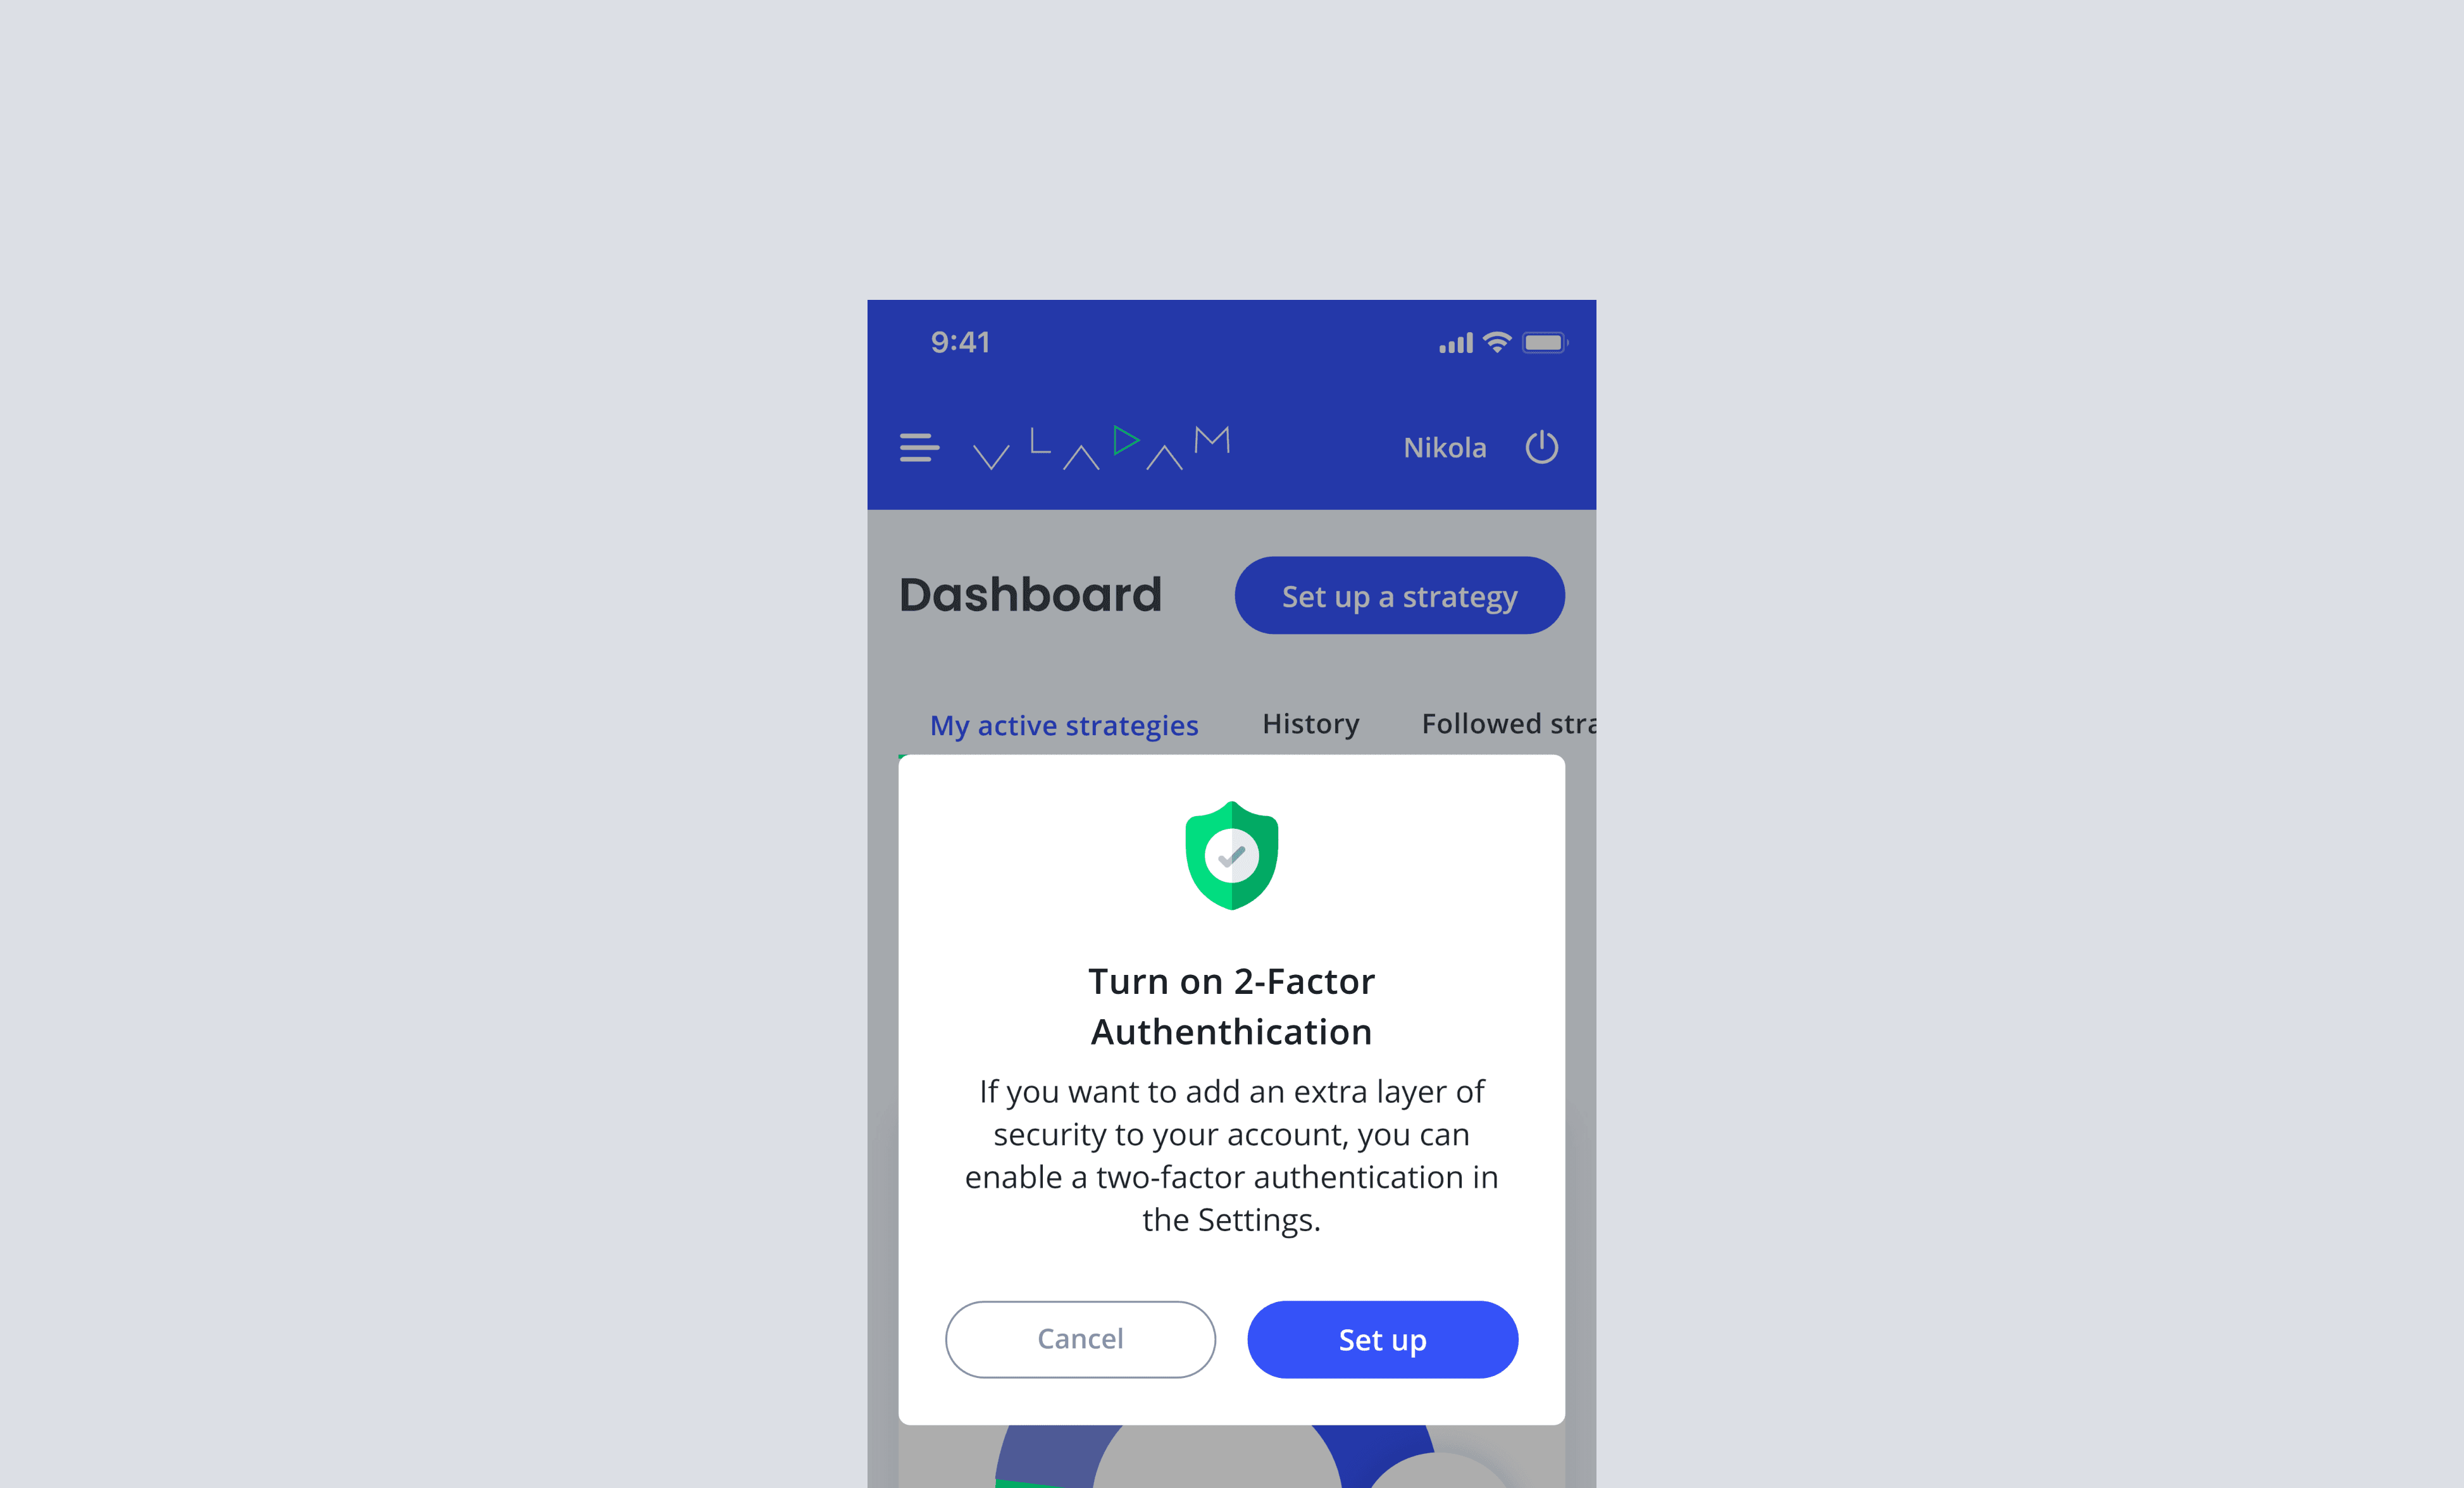The width and height of the screenshot is (2464, 1488).
Task: Click Set up in the dialog
Action: click(1382, 1339)
